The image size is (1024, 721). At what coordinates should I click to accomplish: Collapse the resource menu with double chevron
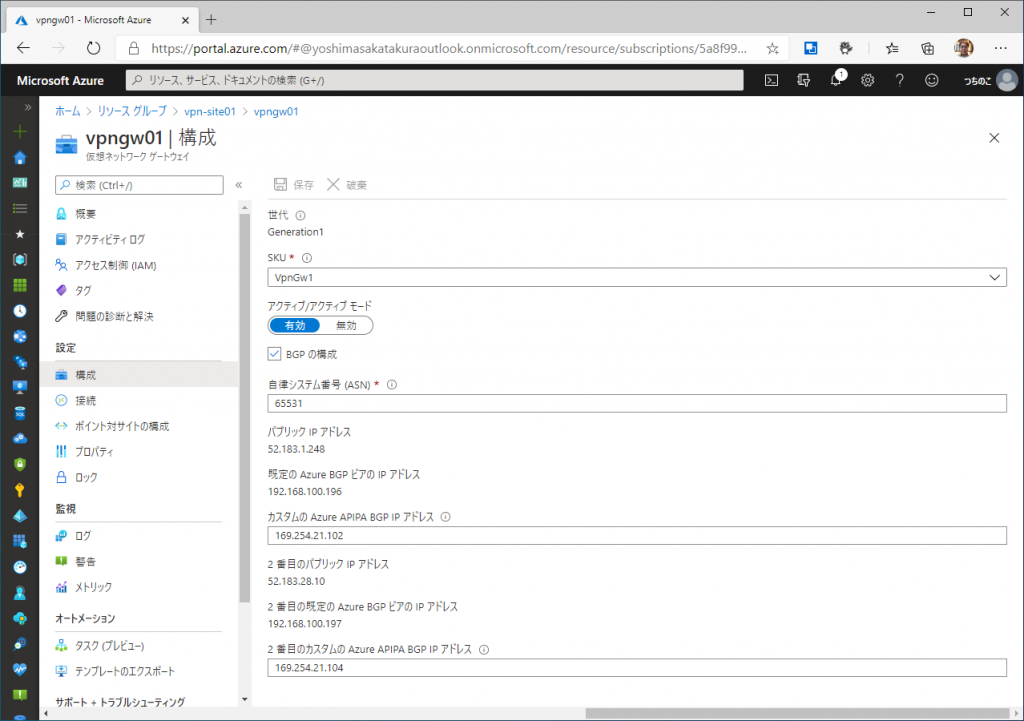point(239,185)
